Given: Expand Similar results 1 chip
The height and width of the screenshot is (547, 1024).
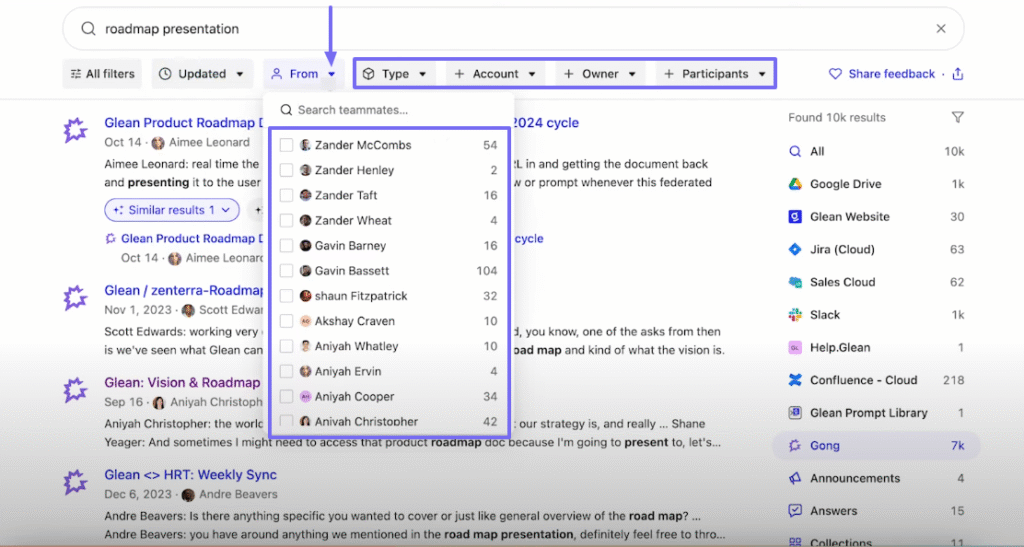Looking at the screenshot, I should (172, 210).
